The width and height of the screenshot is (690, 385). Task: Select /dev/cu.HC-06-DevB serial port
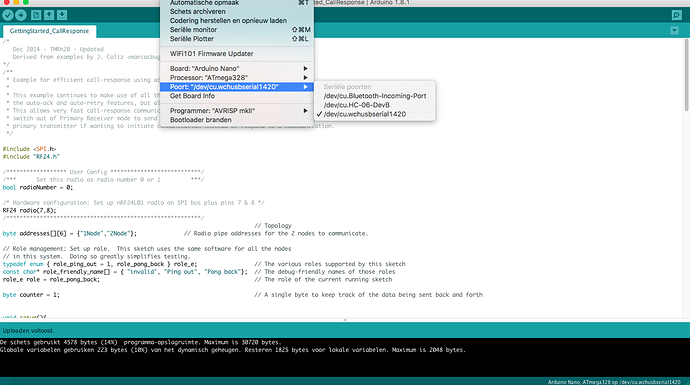coord(375,105)
